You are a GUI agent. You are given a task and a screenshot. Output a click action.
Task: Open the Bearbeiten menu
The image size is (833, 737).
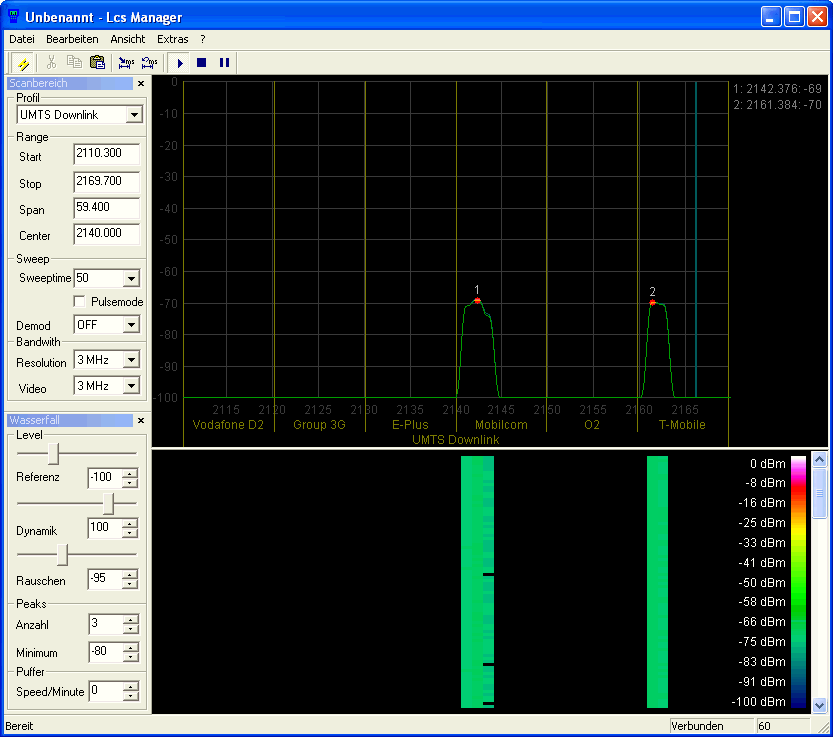pyautogui.click(x=72, y=39)
